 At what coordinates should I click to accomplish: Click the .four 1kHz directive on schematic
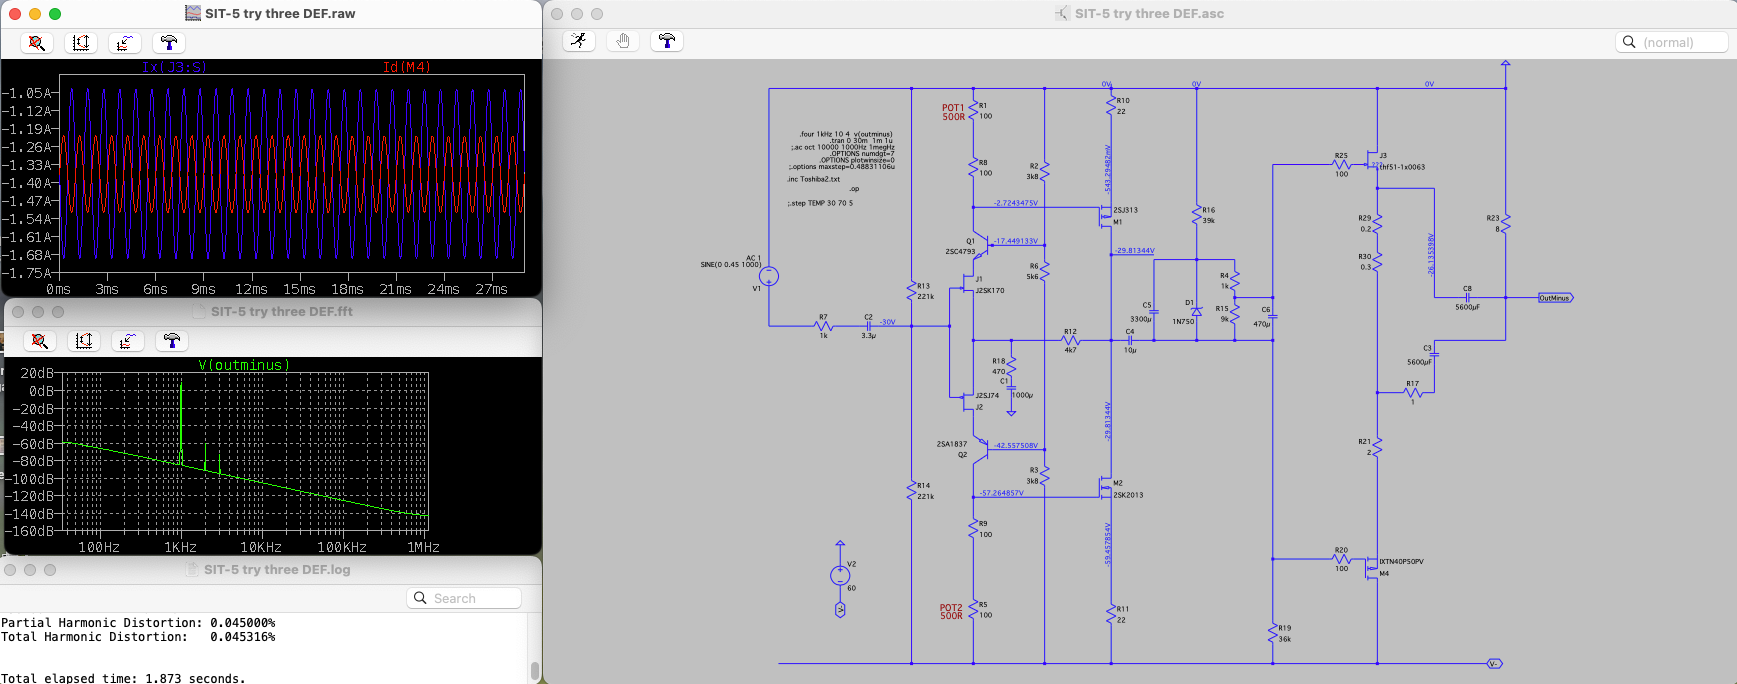[x=846, y=134]
